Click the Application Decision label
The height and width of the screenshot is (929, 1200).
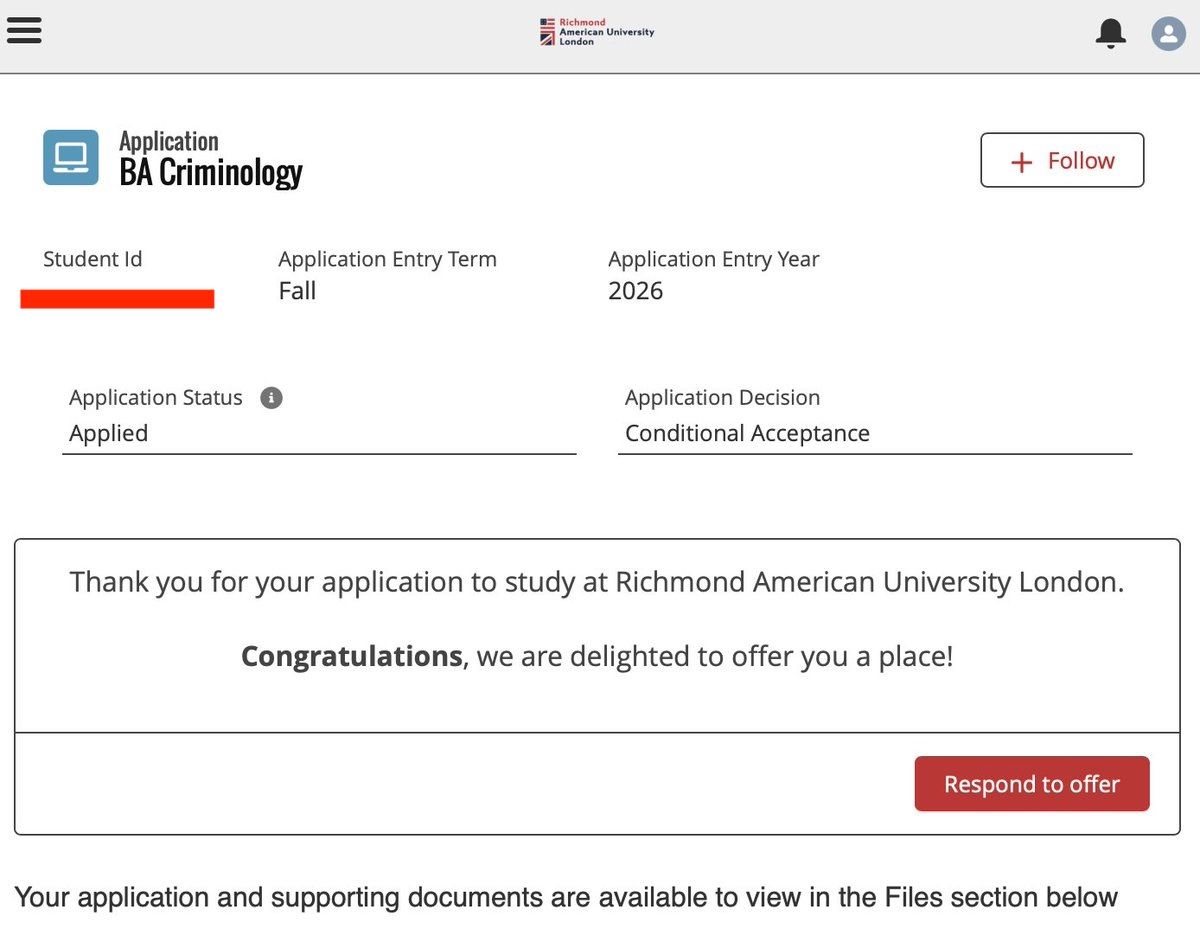[722, 398]
